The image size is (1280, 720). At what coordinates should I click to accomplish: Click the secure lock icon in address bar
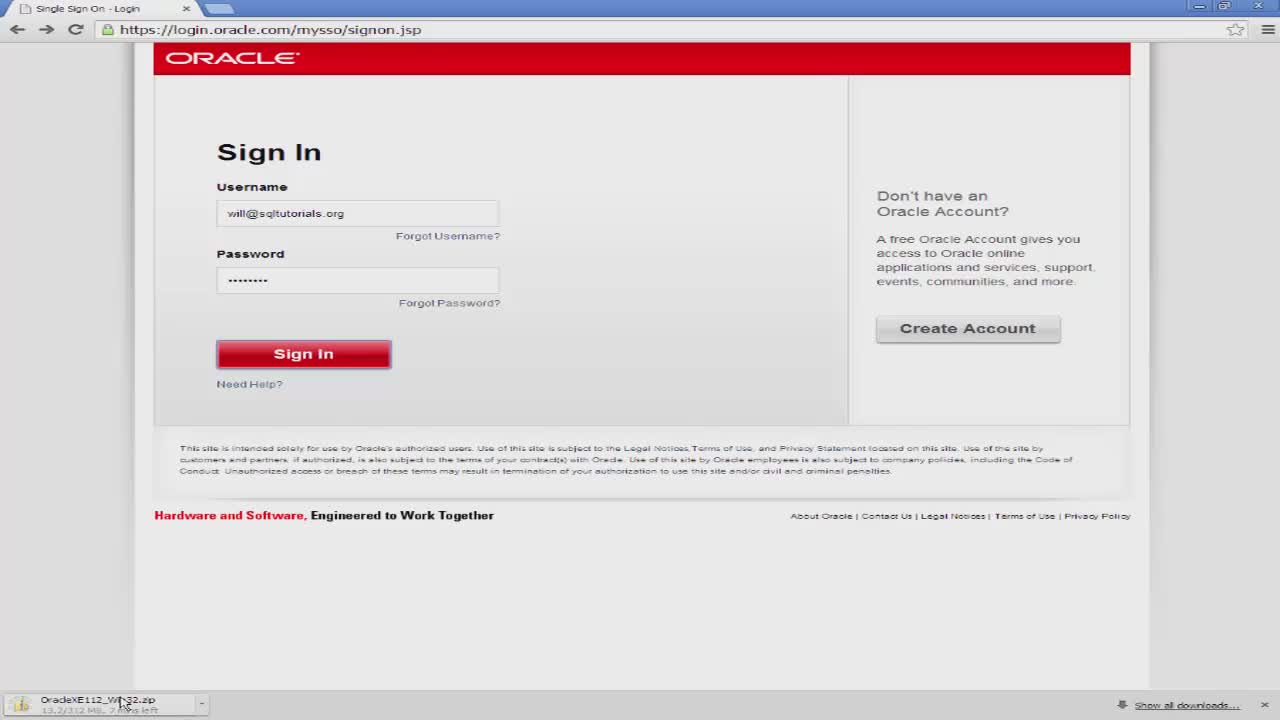[x=108, y=29]
